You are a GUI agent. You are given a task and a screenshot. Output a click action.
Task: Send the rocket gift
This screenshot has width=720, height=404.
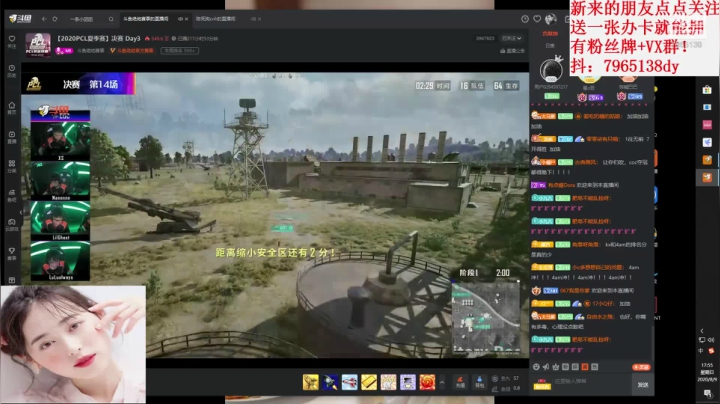[x=330, y=382]
